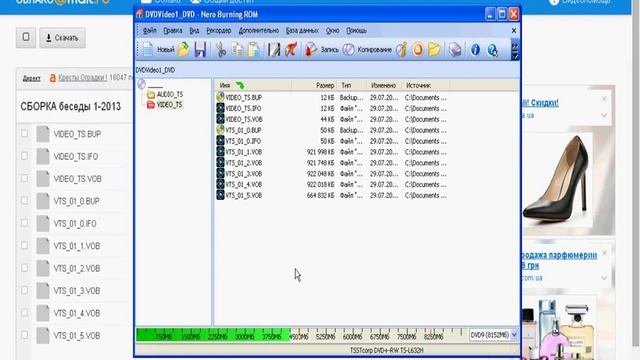This screenshot has width=640, height=360.
Task: Tick checkbox for VIDEO_TS.VOB in cloud list
Action: click(24, 178)
